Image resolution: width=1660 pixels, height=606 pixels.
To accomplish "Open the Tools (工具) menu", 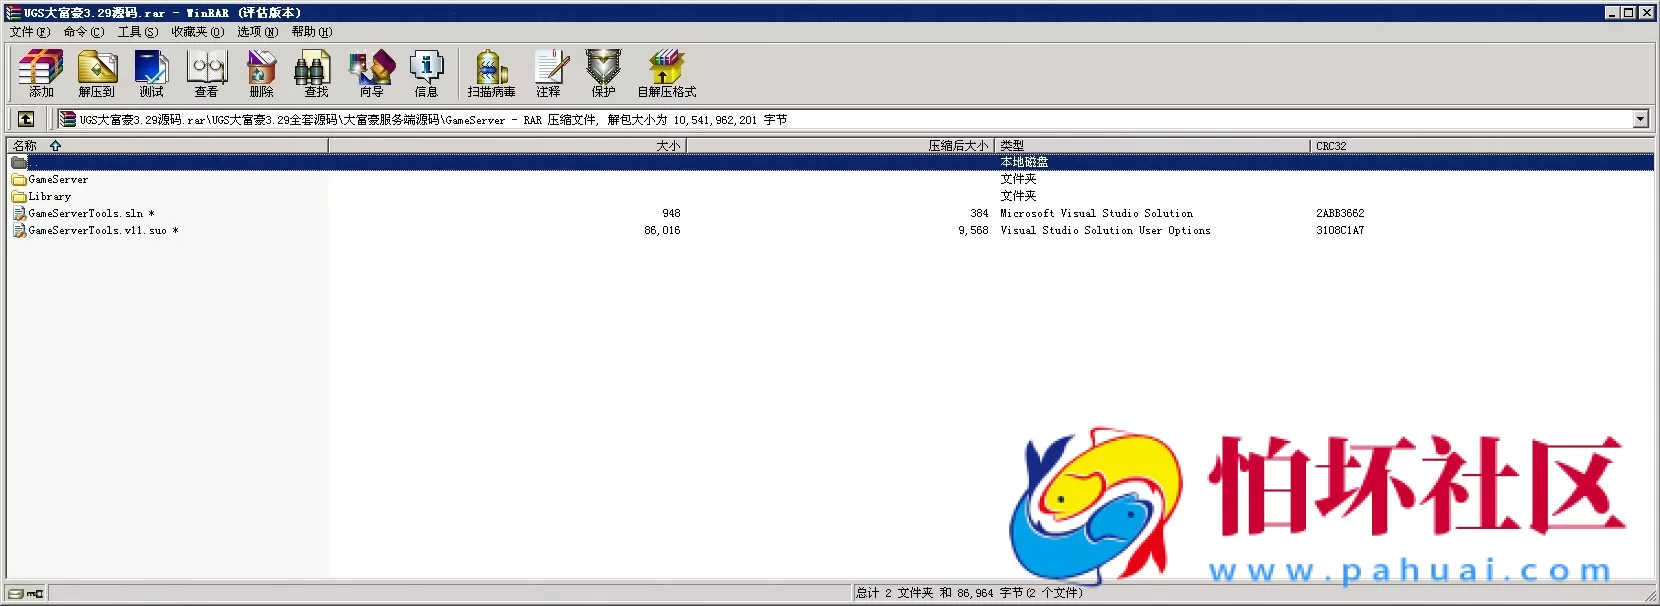I will pos(138,32).
